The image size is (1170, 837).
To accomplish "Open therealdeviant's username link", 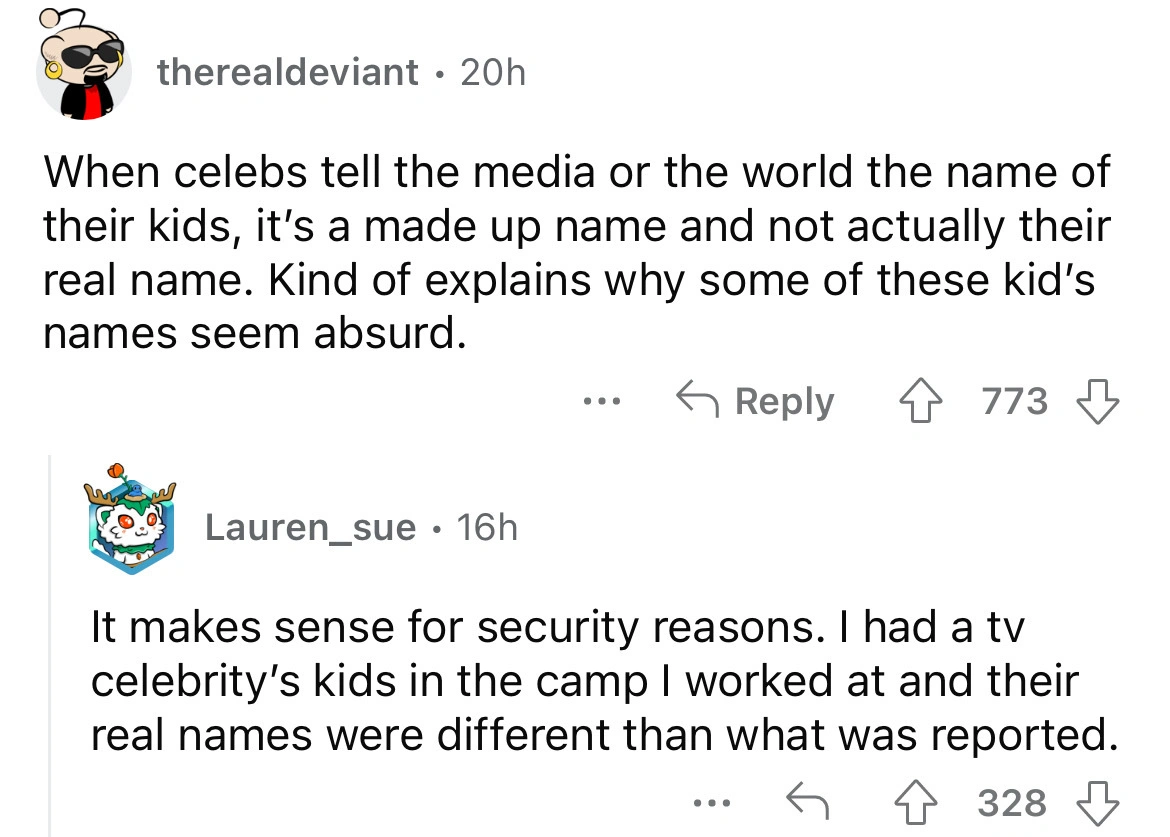I will pos(287,71).
